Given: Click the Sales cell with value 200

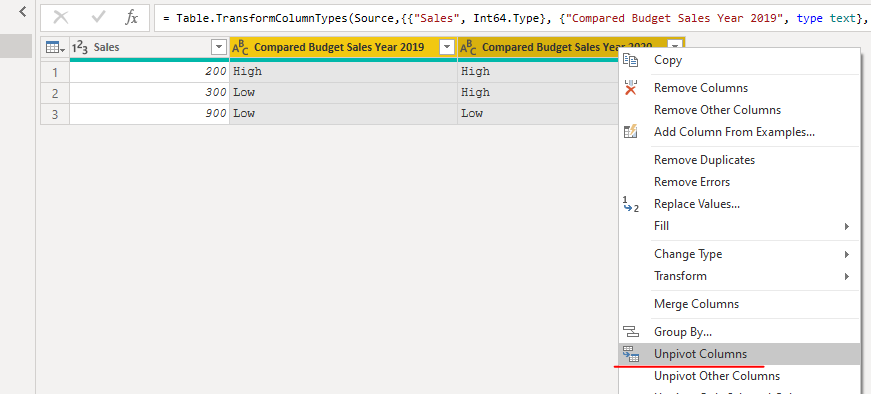Looking at the screenshot, I should click(149, 72).
